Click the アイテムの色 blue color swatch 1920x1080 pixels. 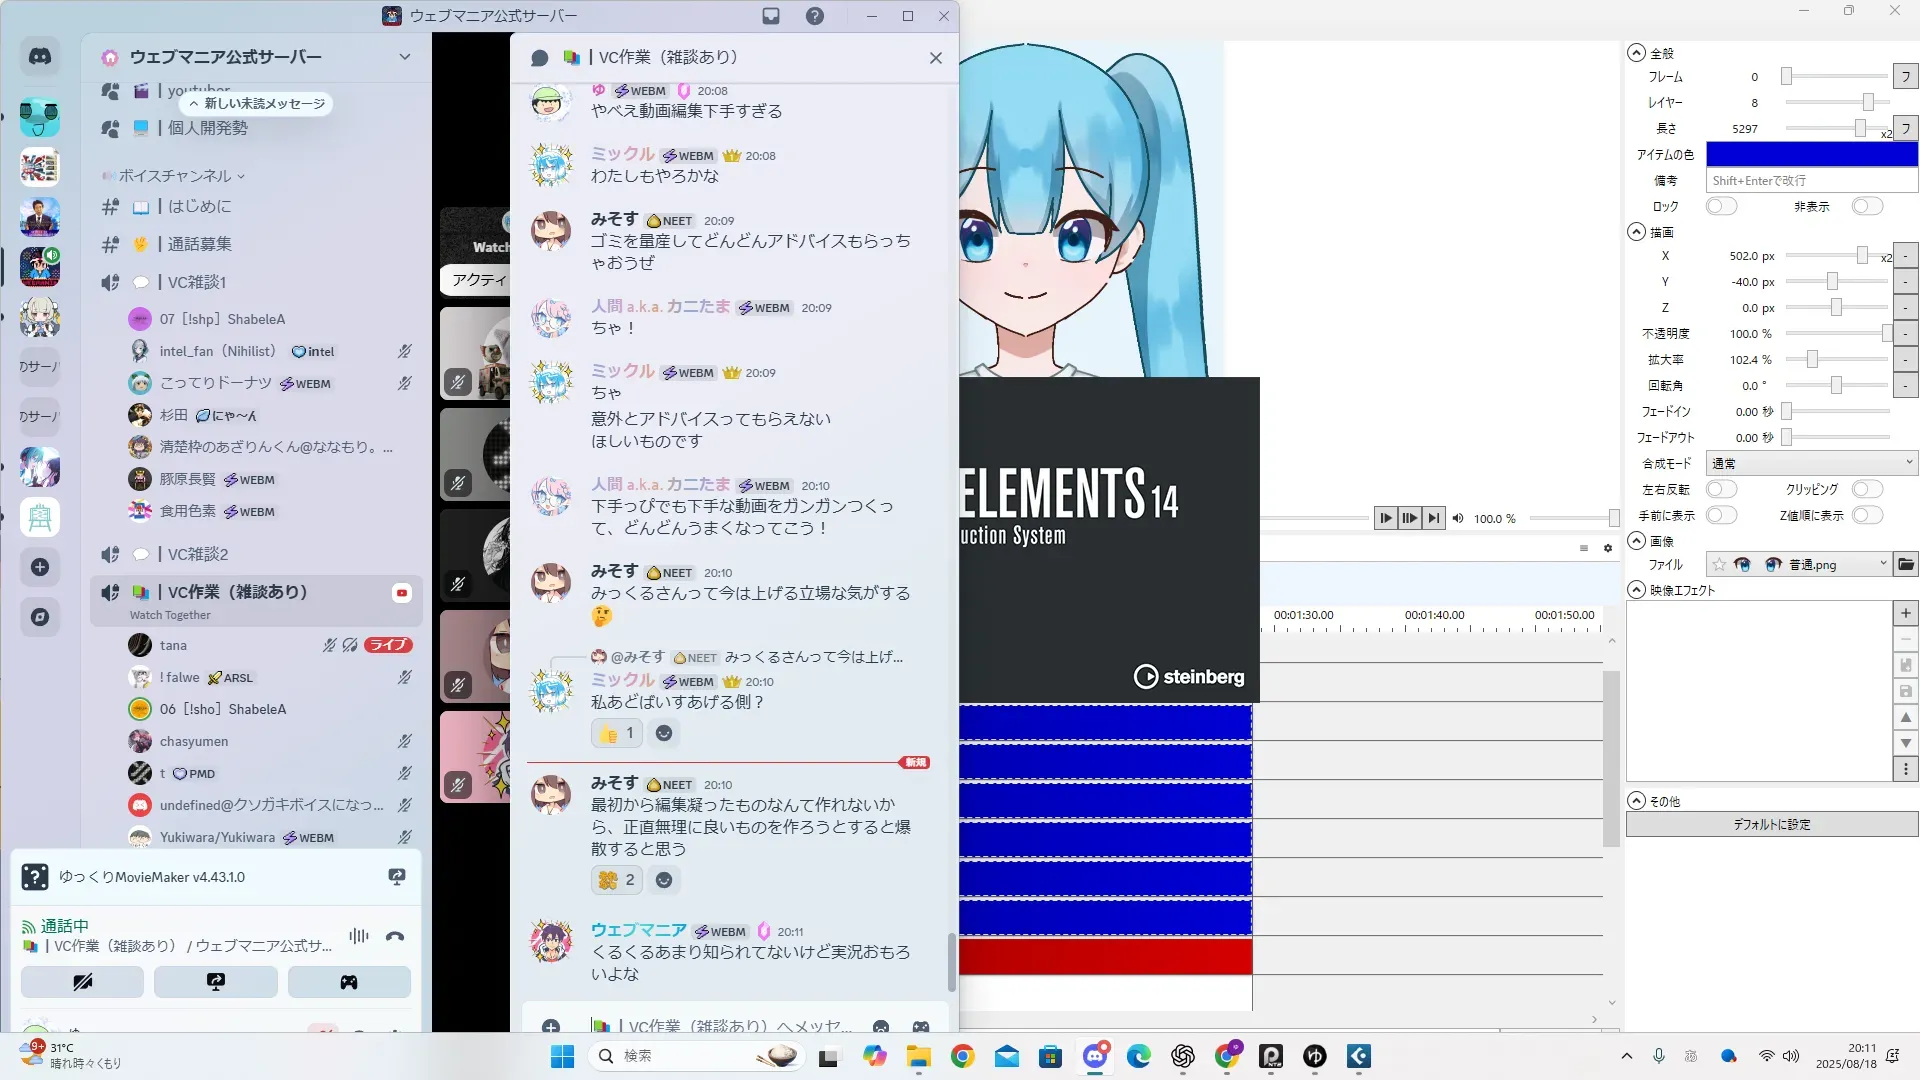[x=1810, y=154]
